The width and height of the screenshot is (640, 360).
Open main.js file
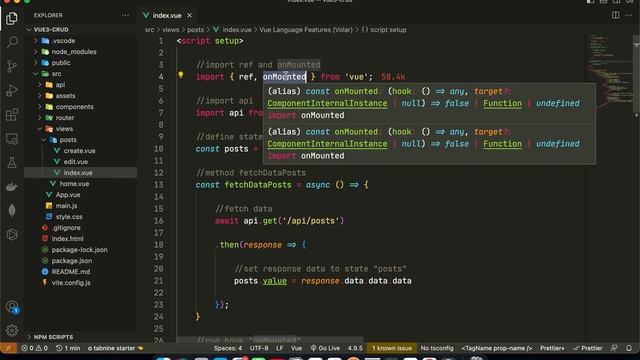tap(67, 206)
